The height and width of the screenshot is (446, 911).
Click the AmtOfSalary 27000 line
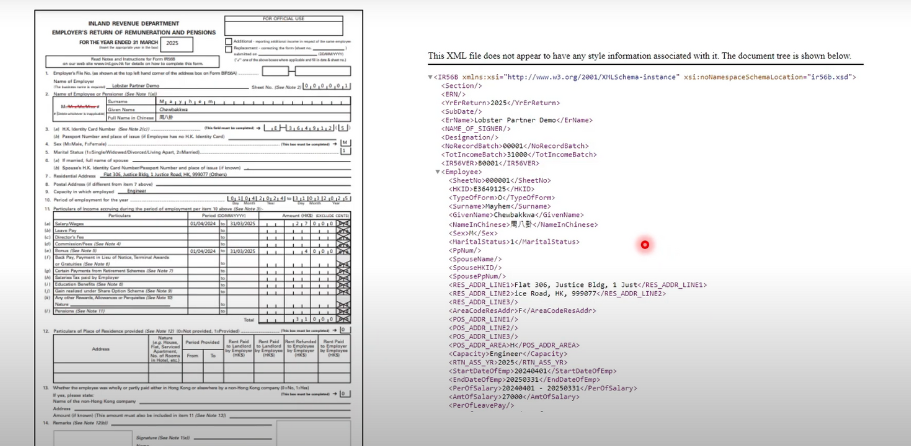(514, 397)
